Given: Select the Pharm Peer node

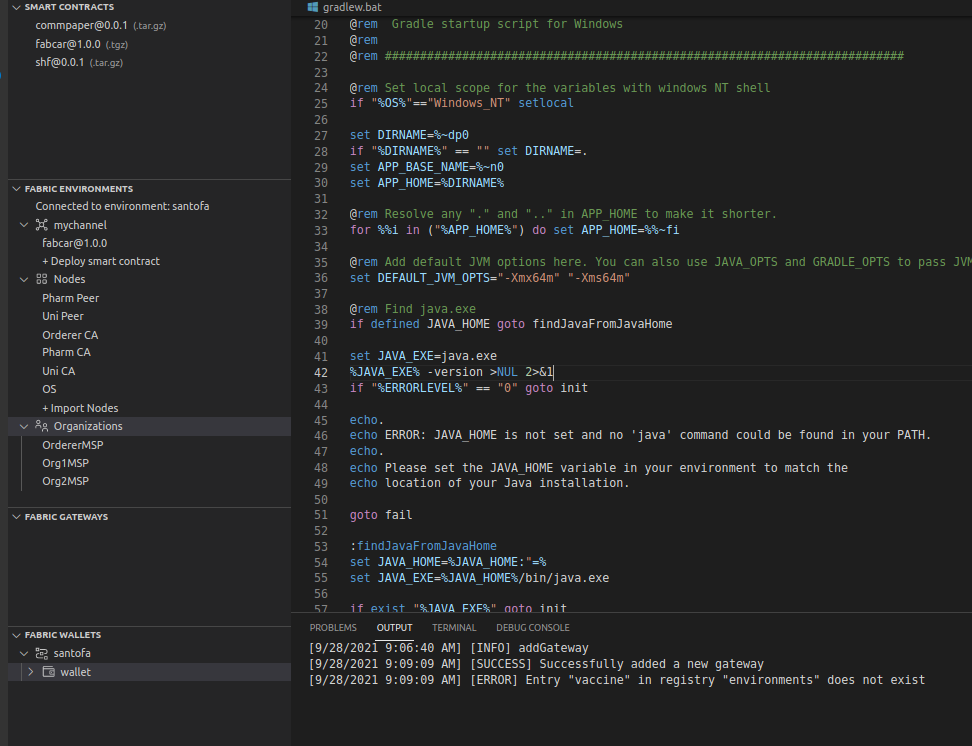Looking at the screenshot, I should tap(71, 298).
